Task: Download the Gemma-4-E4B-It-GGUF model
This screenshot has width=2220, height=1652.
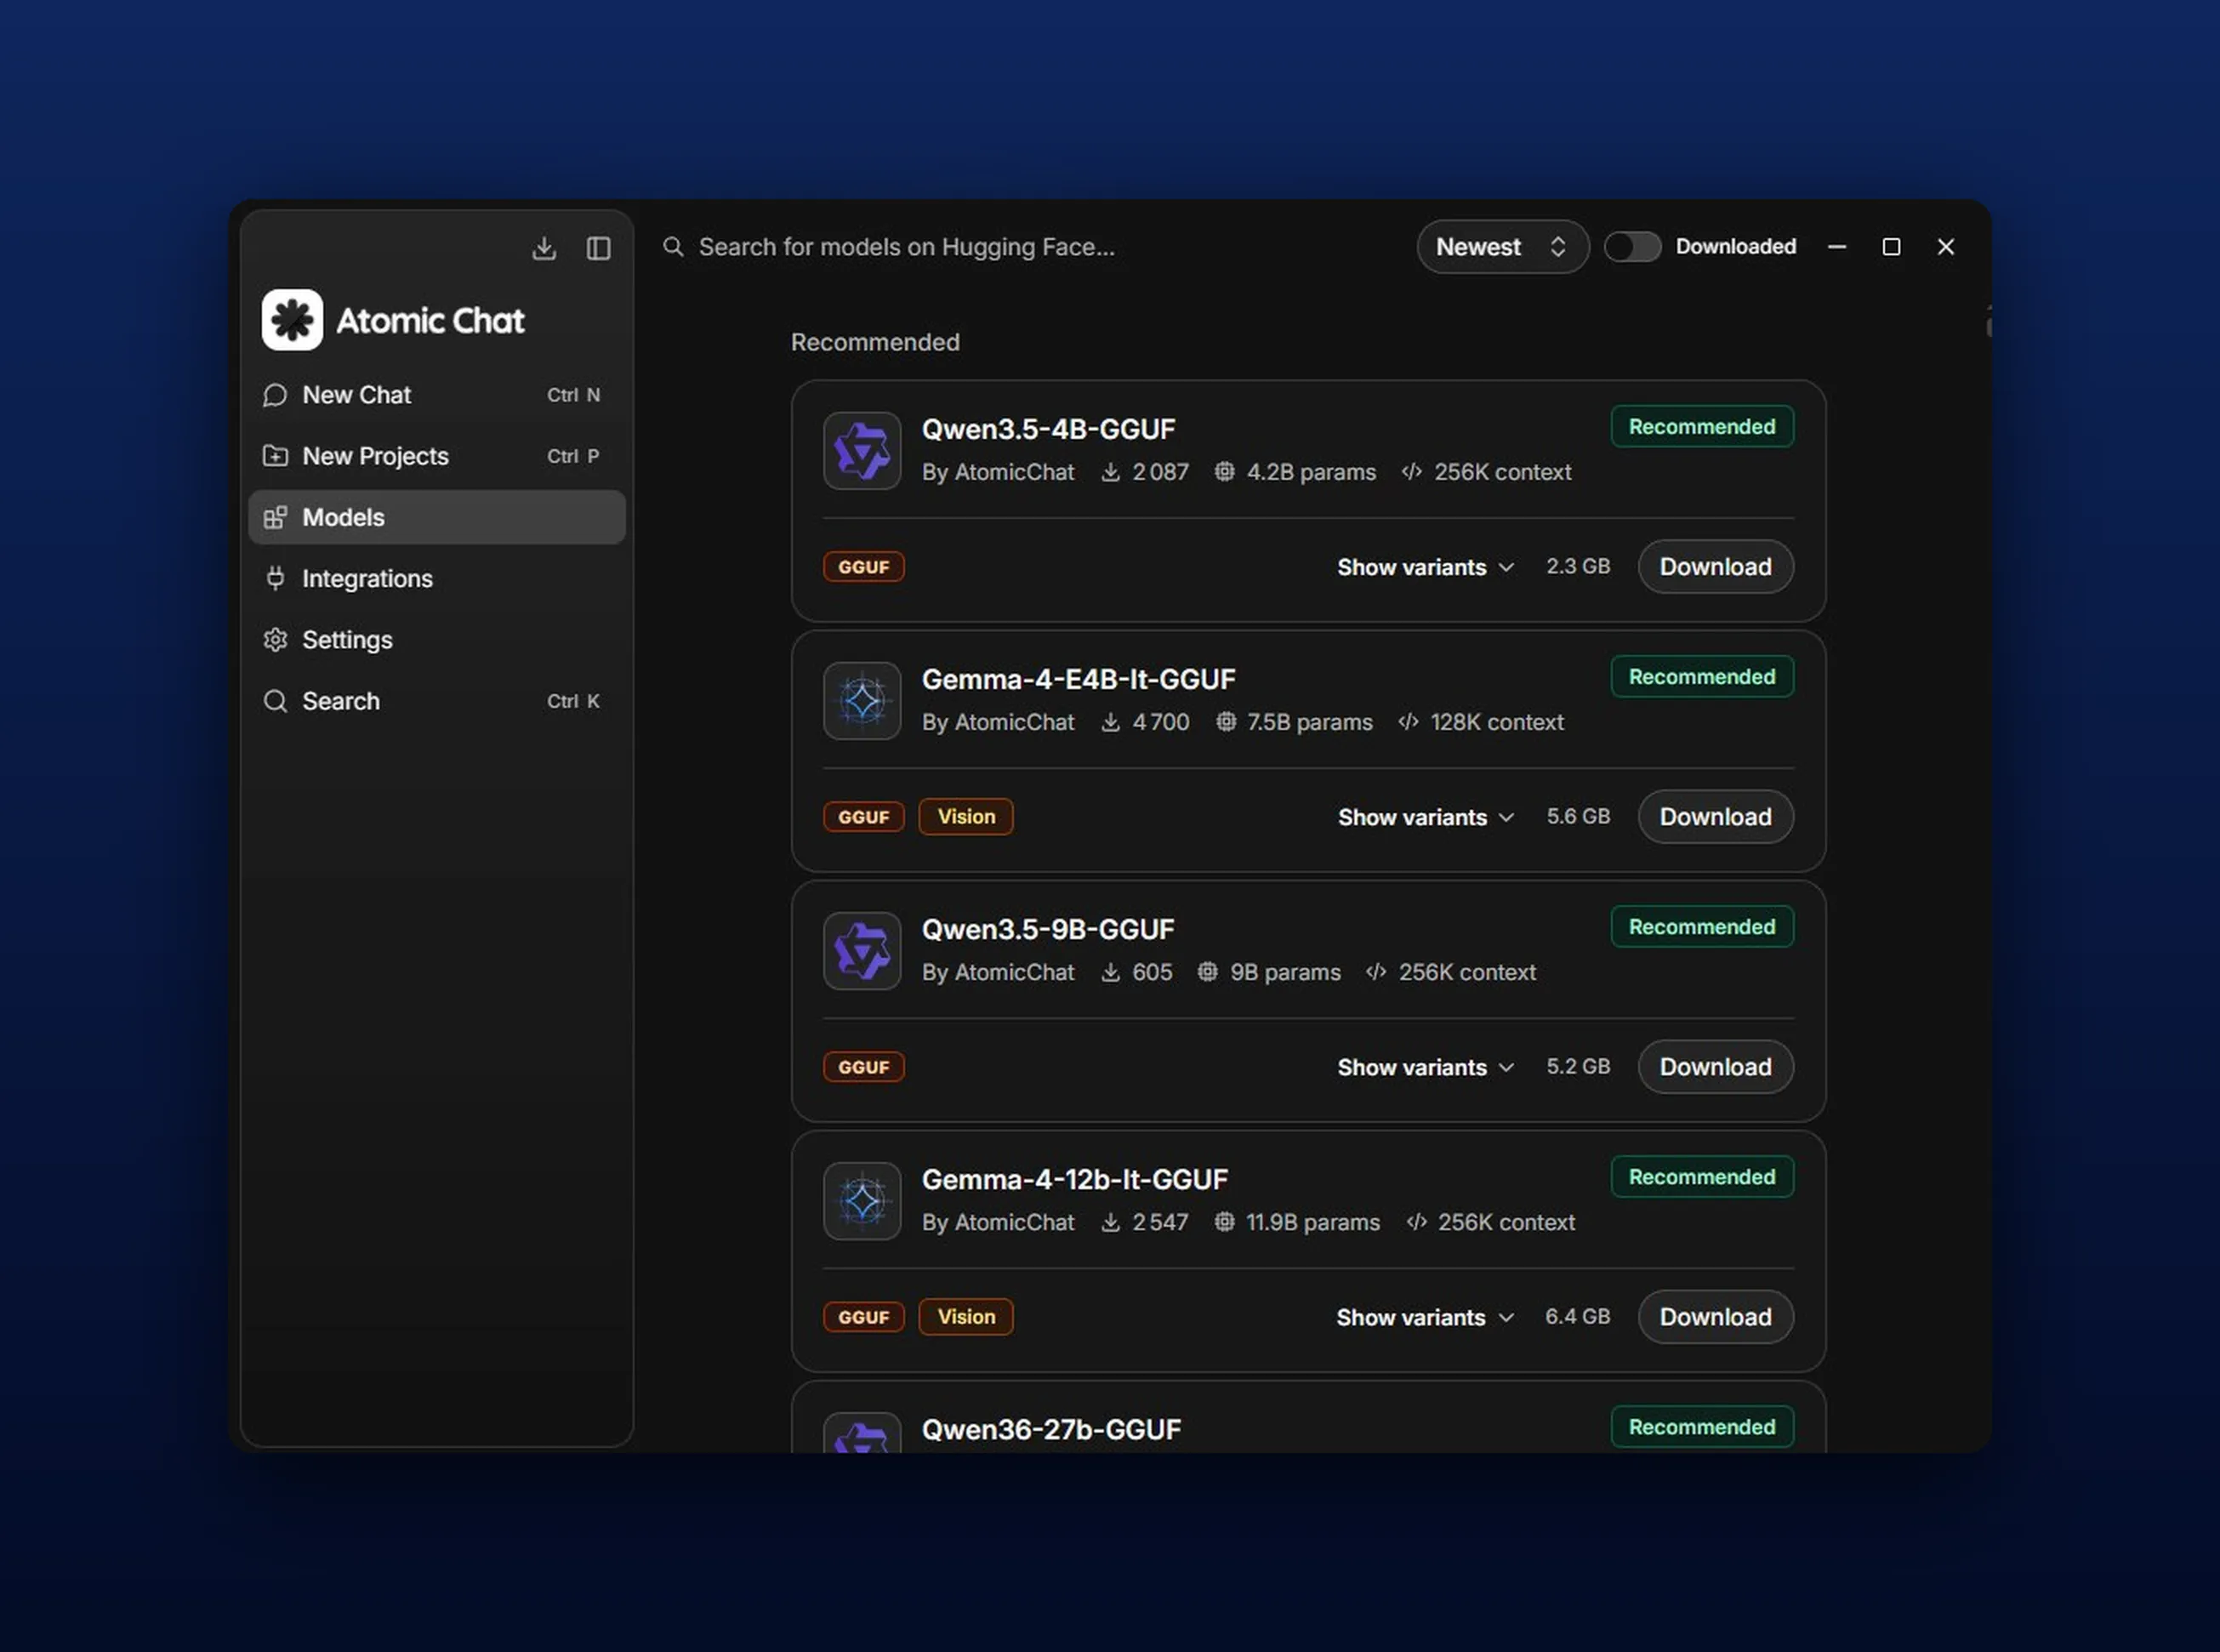Action: pyautogui.click(x=1715, y=817)
